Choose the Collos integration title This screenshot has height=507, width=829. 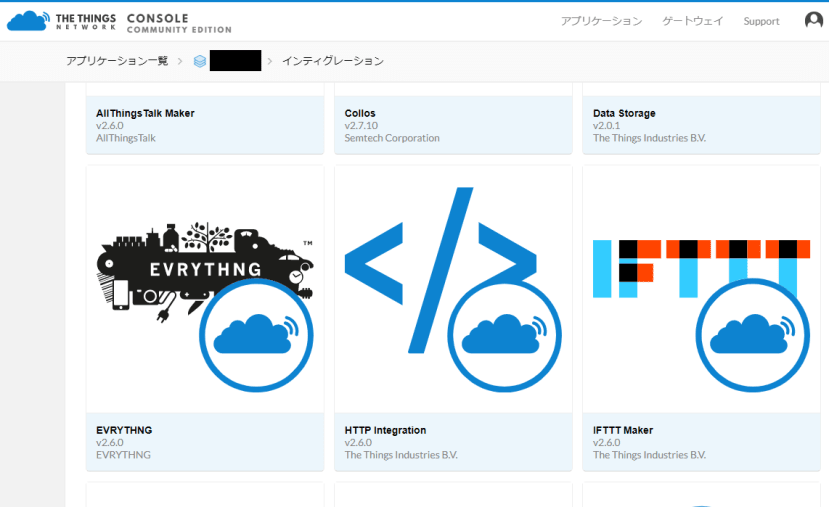(x=360, y=113)
